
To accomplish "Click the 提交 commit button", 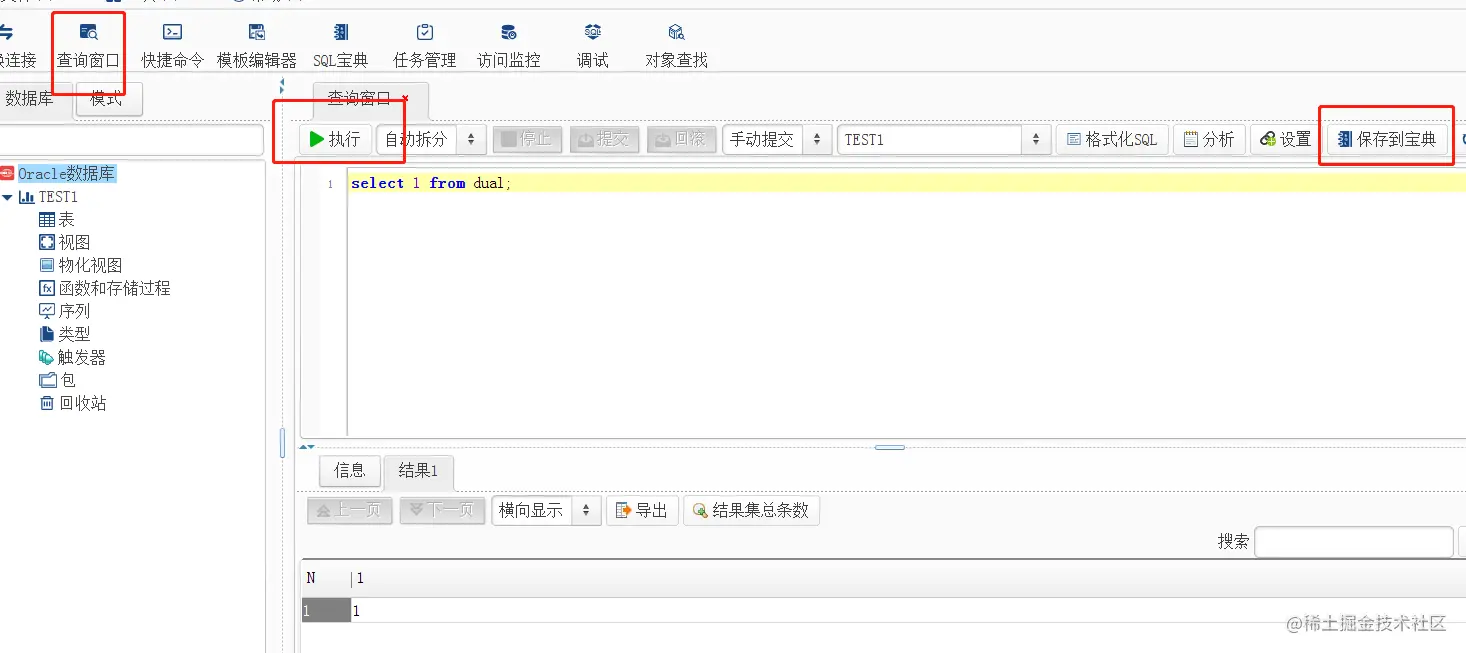I will (604, 139).
